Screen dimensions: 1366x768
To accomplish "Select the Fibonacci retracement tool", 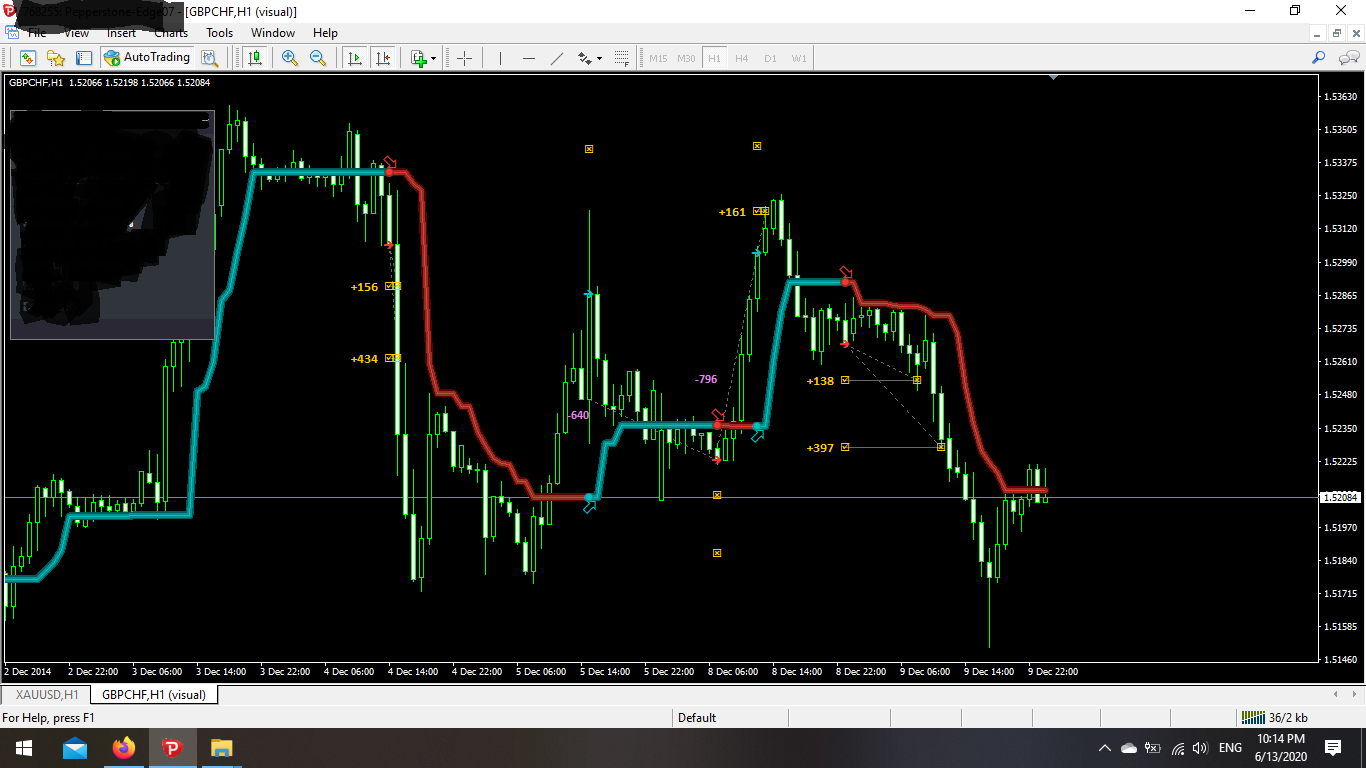I will tap(621, 58).
